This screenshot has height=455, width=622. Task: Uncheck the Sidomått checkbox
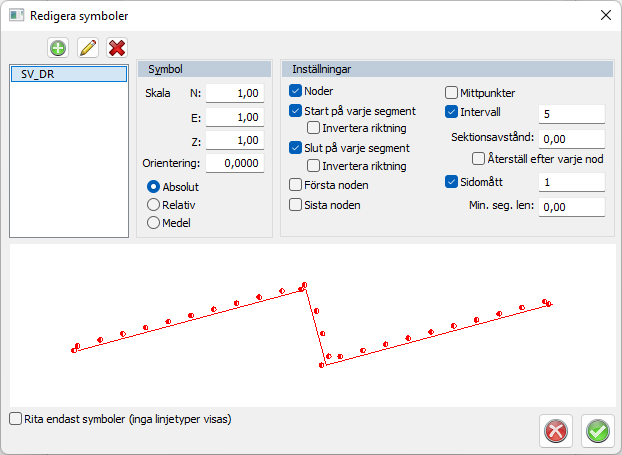click(451, 182)
